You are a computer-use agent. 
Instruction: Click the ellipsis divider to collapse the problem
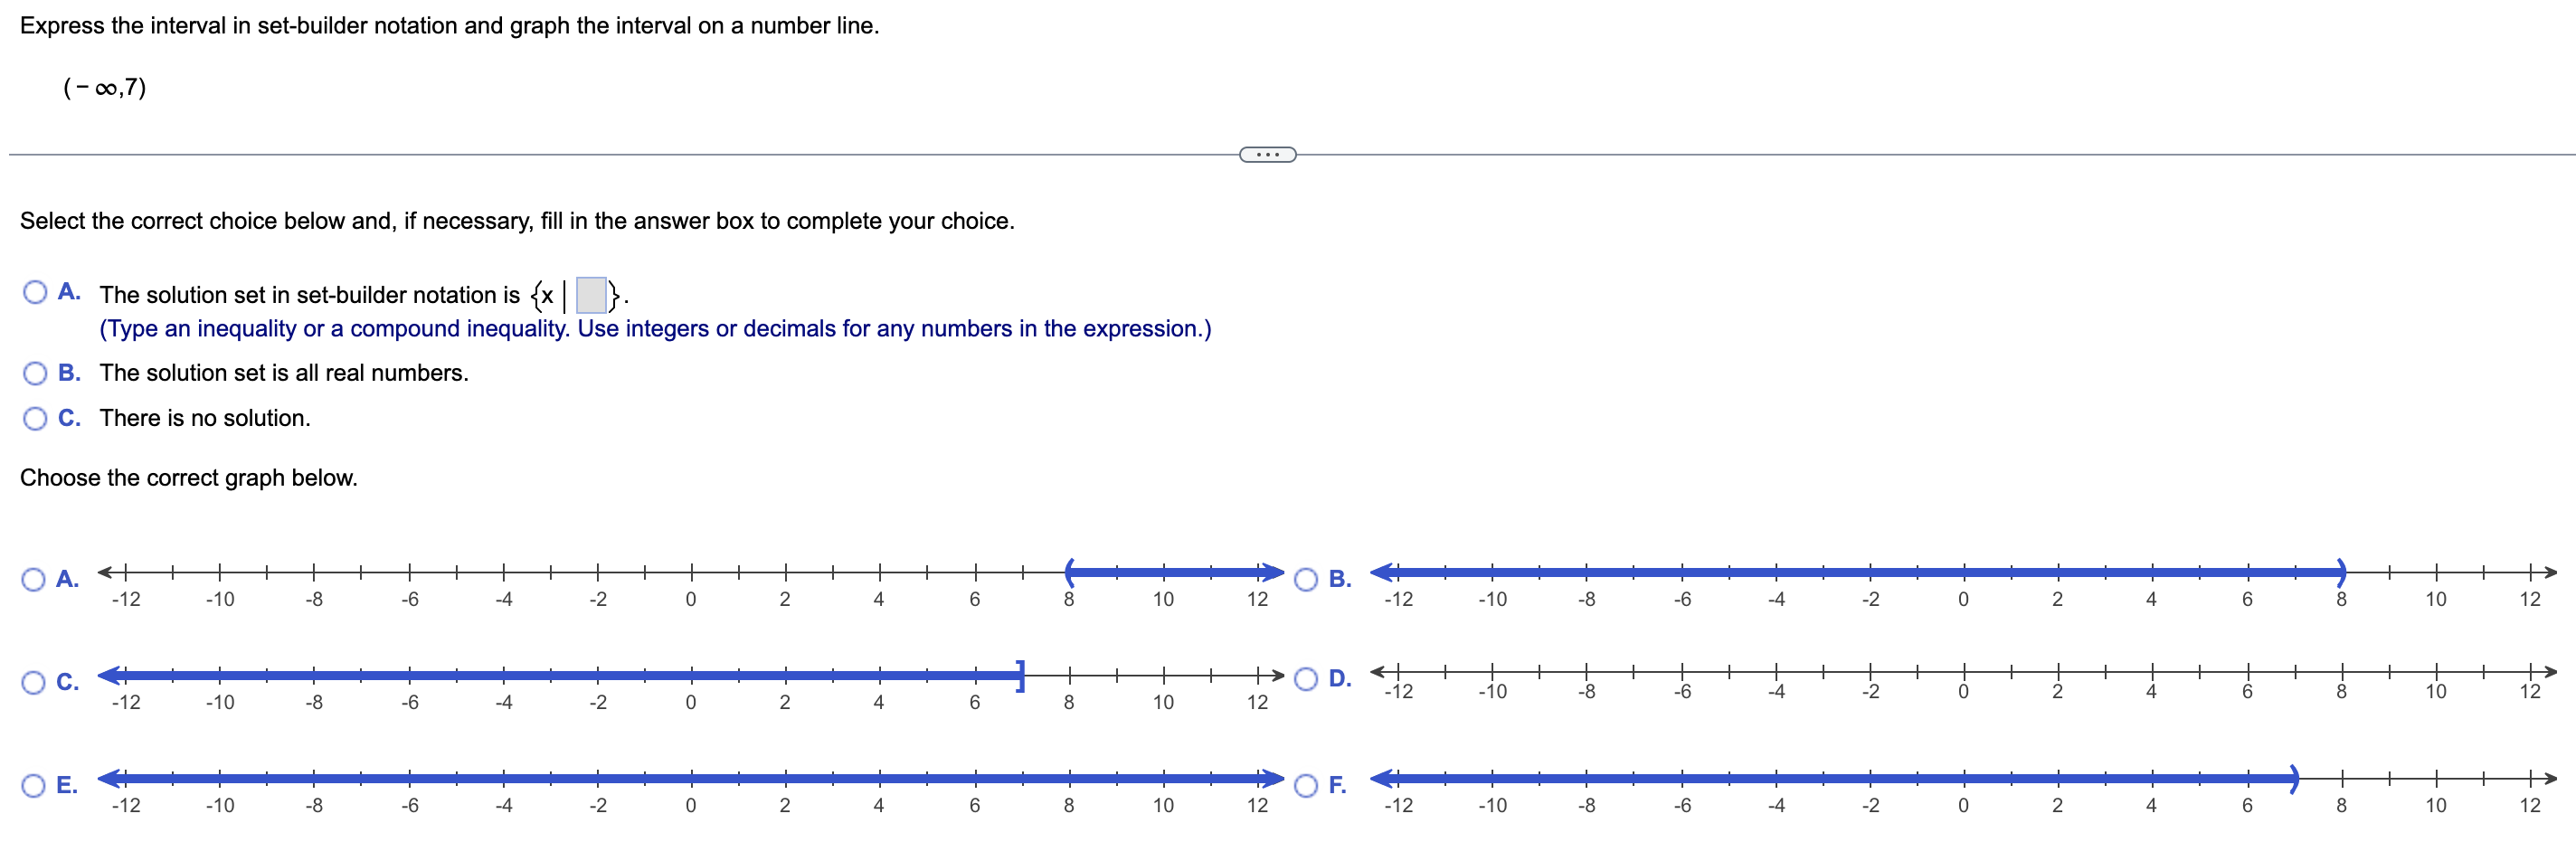click(x=1266, y=154)
